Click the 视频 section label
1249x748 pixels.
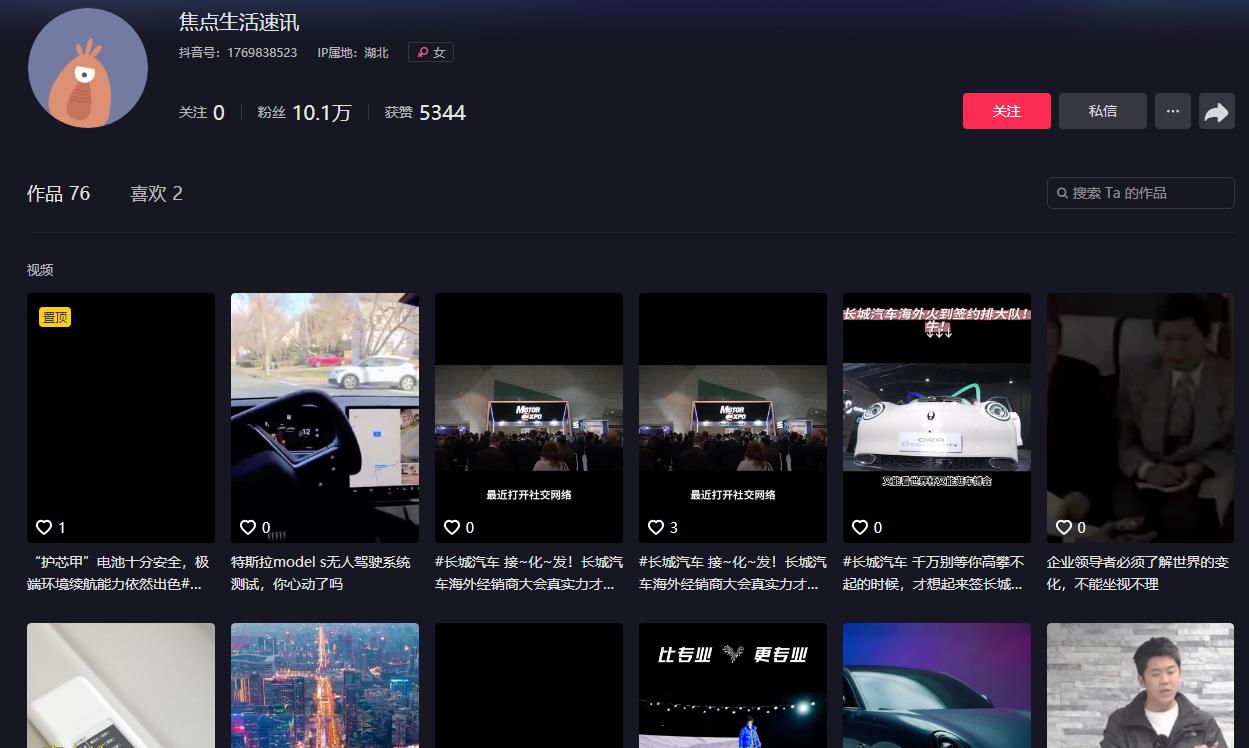(x=40, y=270)
